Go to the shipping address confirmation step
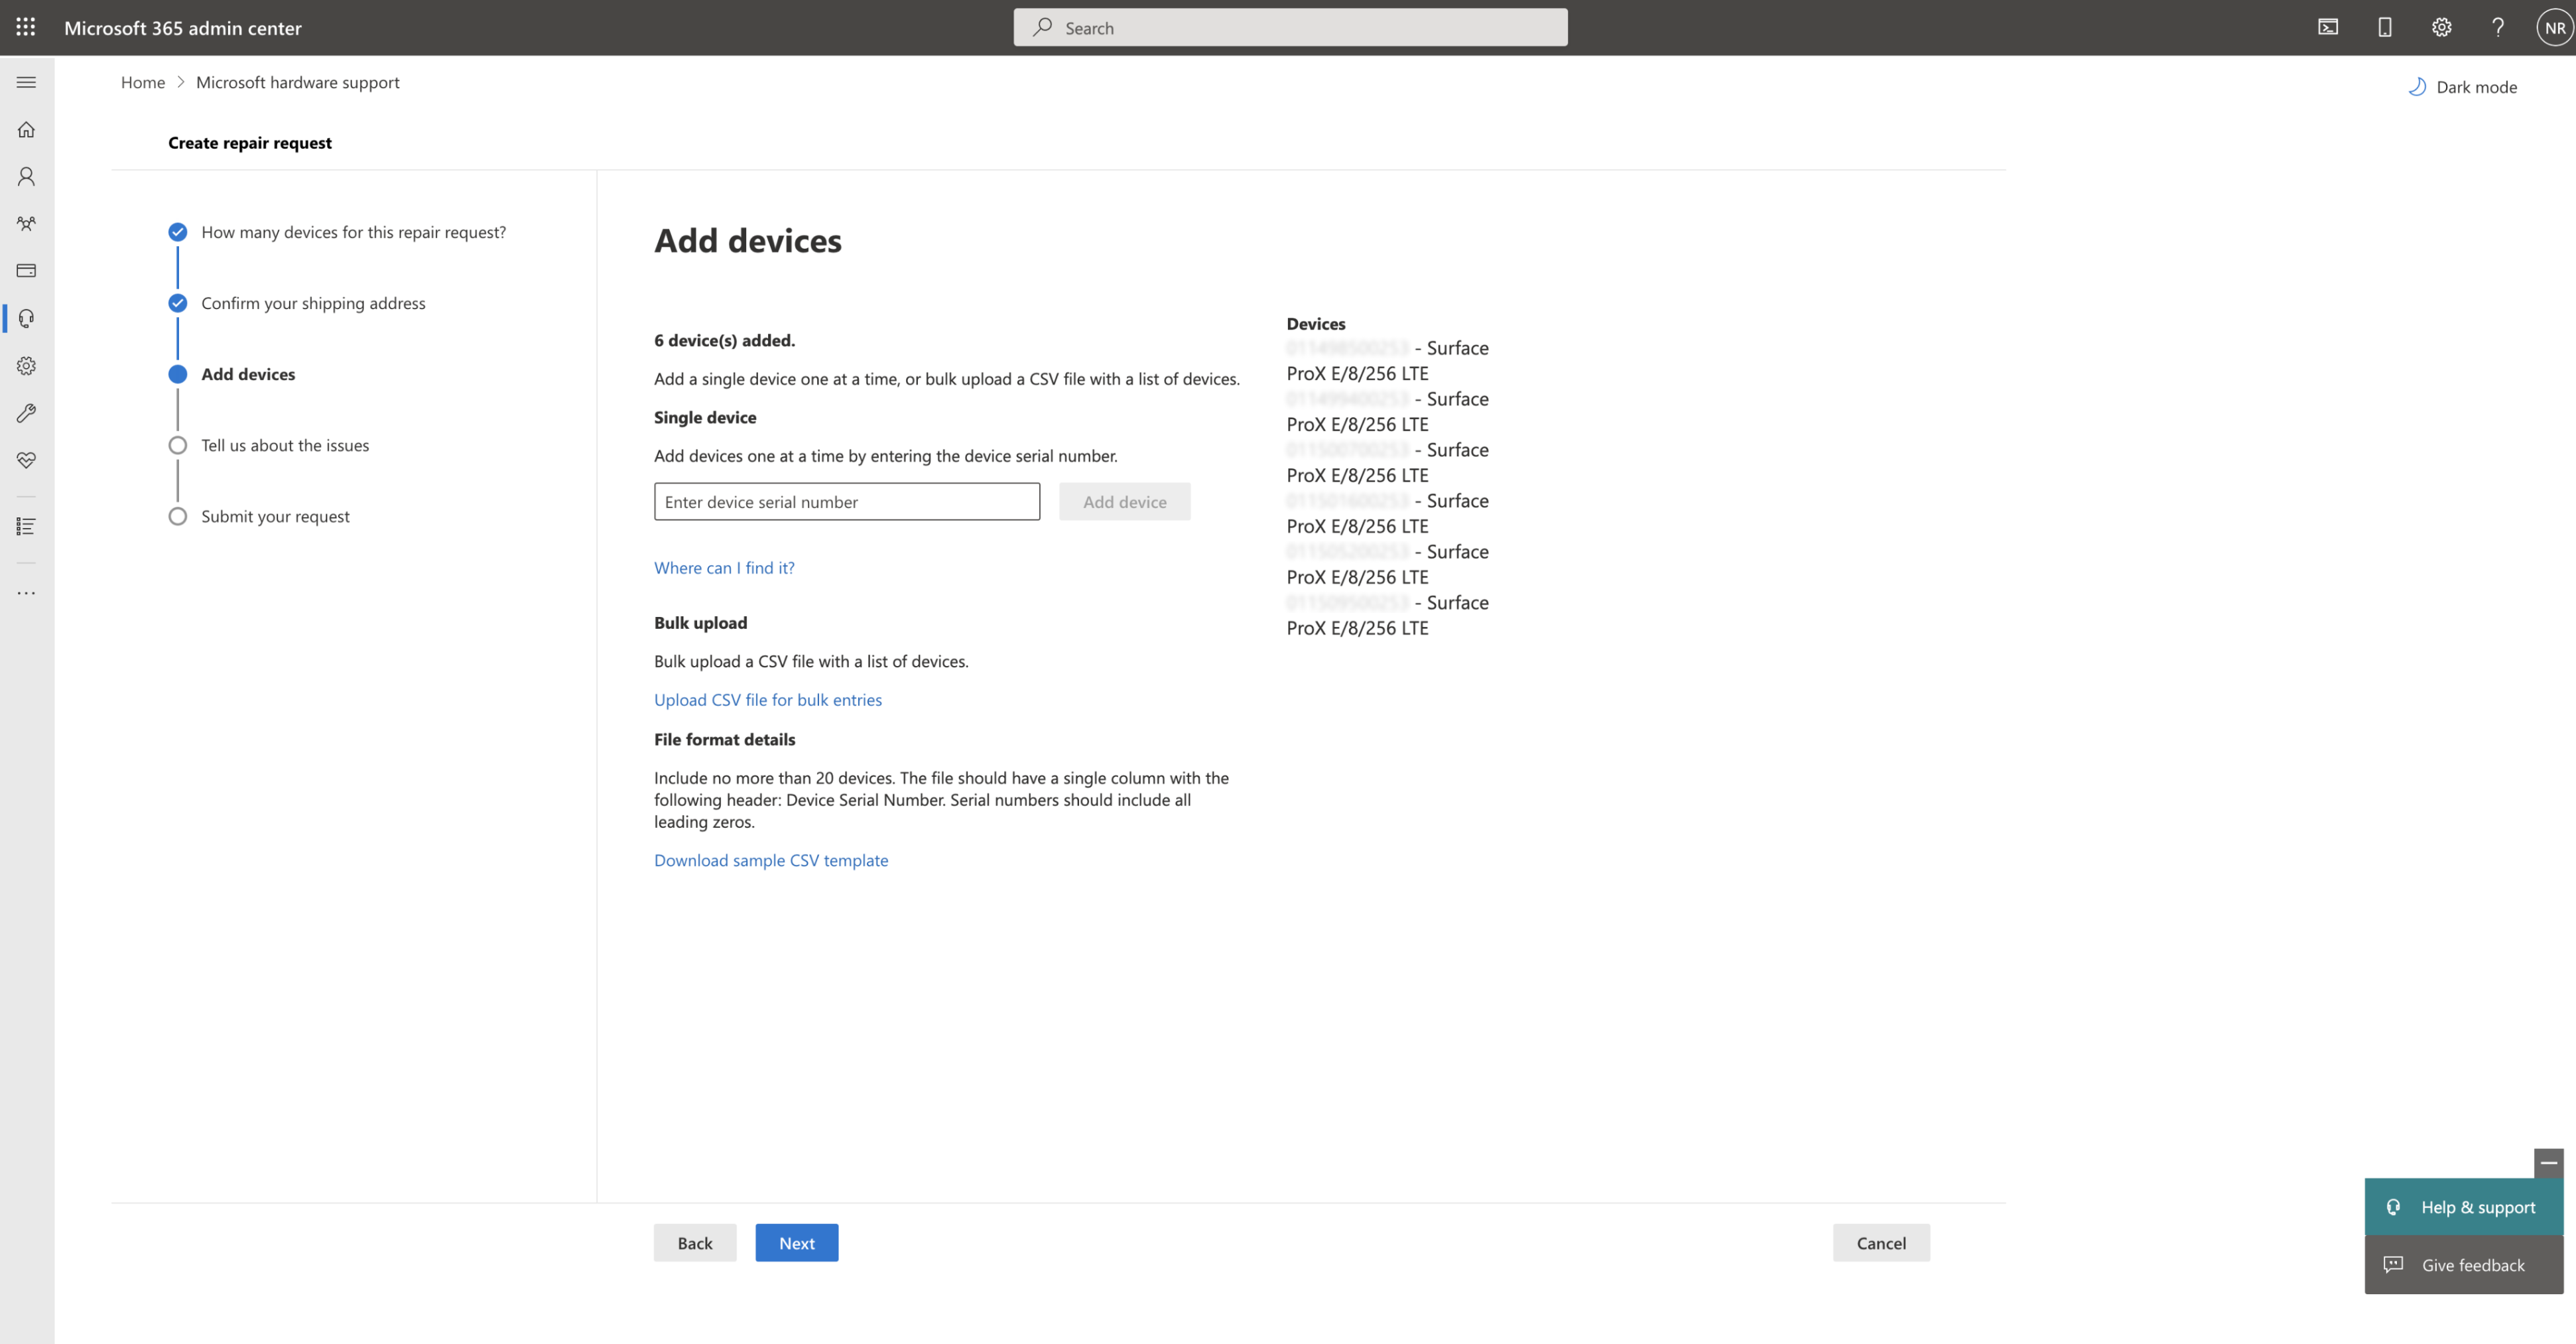Viewport: 2576px width, 1344px height. (x=312, y=303)
